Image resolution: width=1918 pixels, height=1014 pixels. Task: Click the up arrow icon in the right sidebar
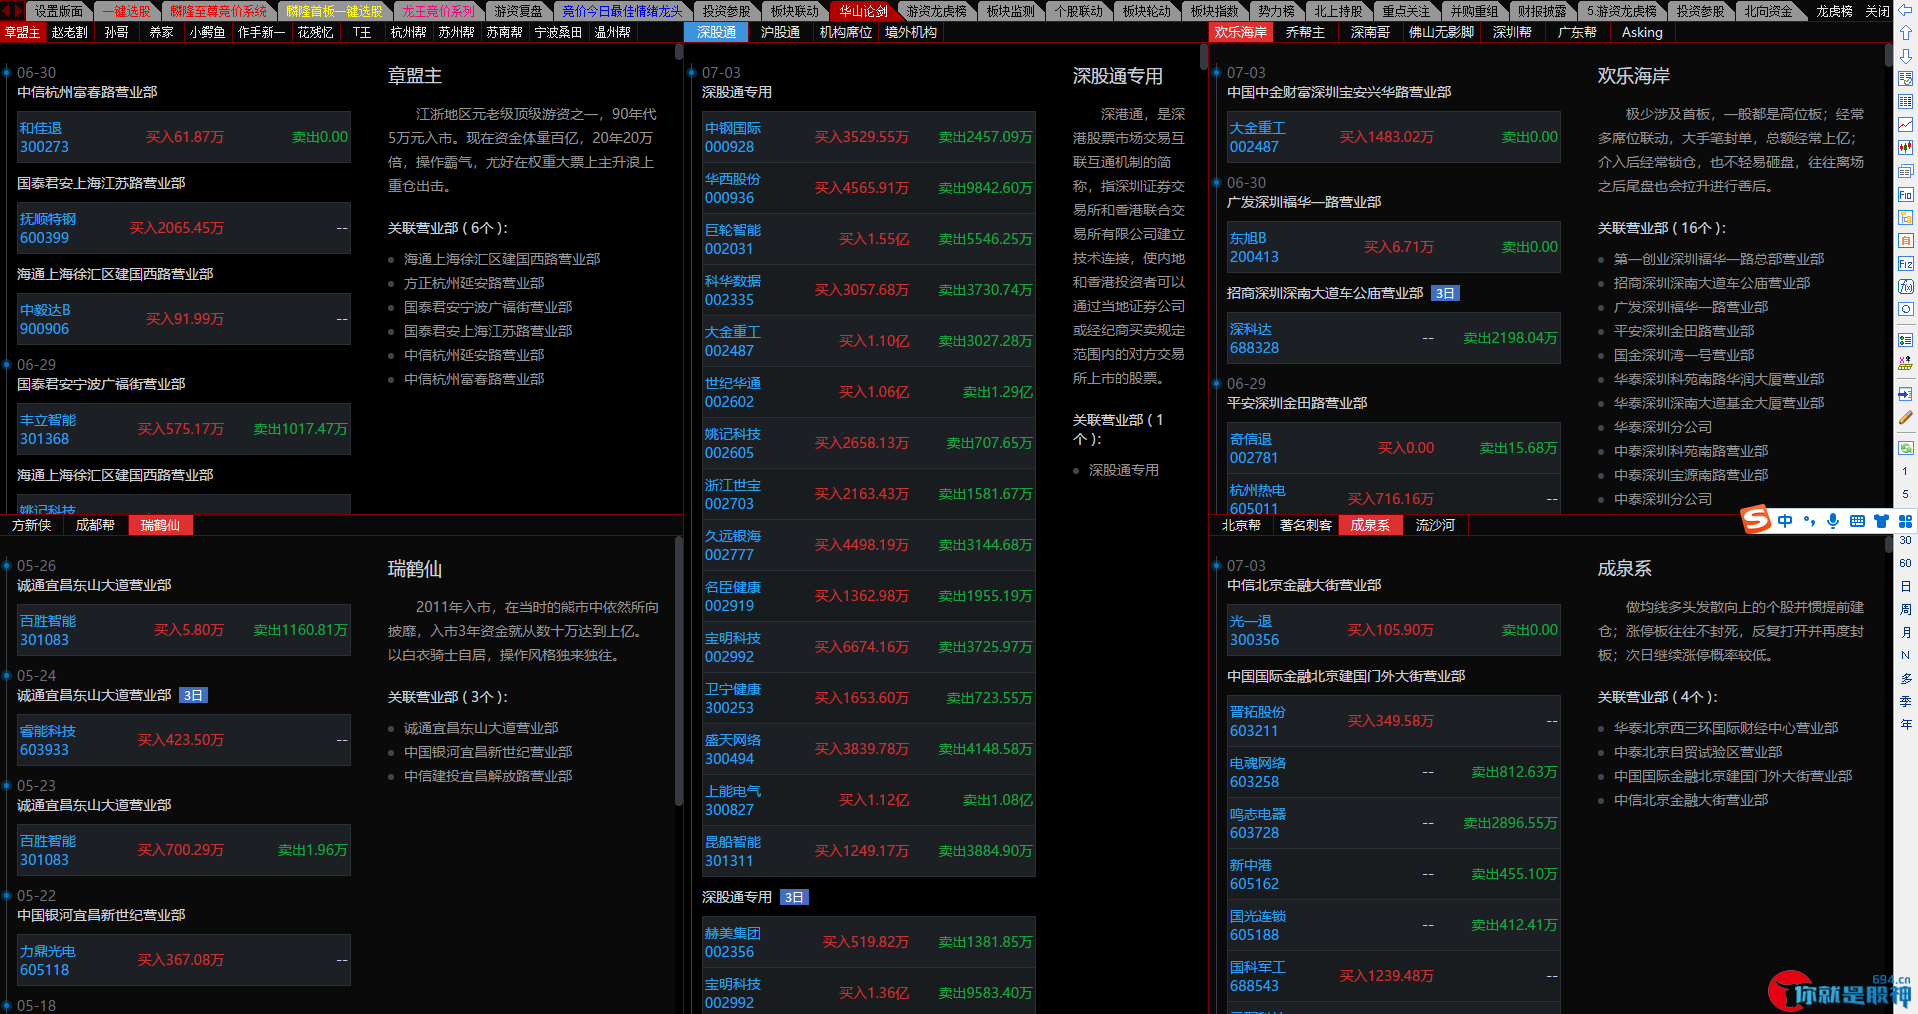pyautogui.click(x=1905, y=33)
